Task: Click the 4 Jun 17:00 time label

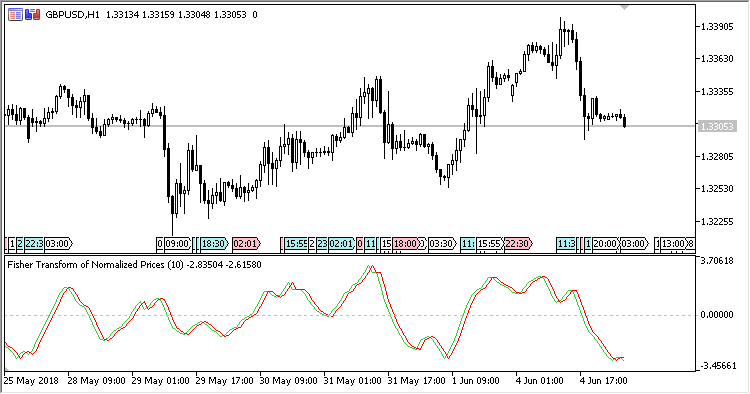Action: click(604, 381)
